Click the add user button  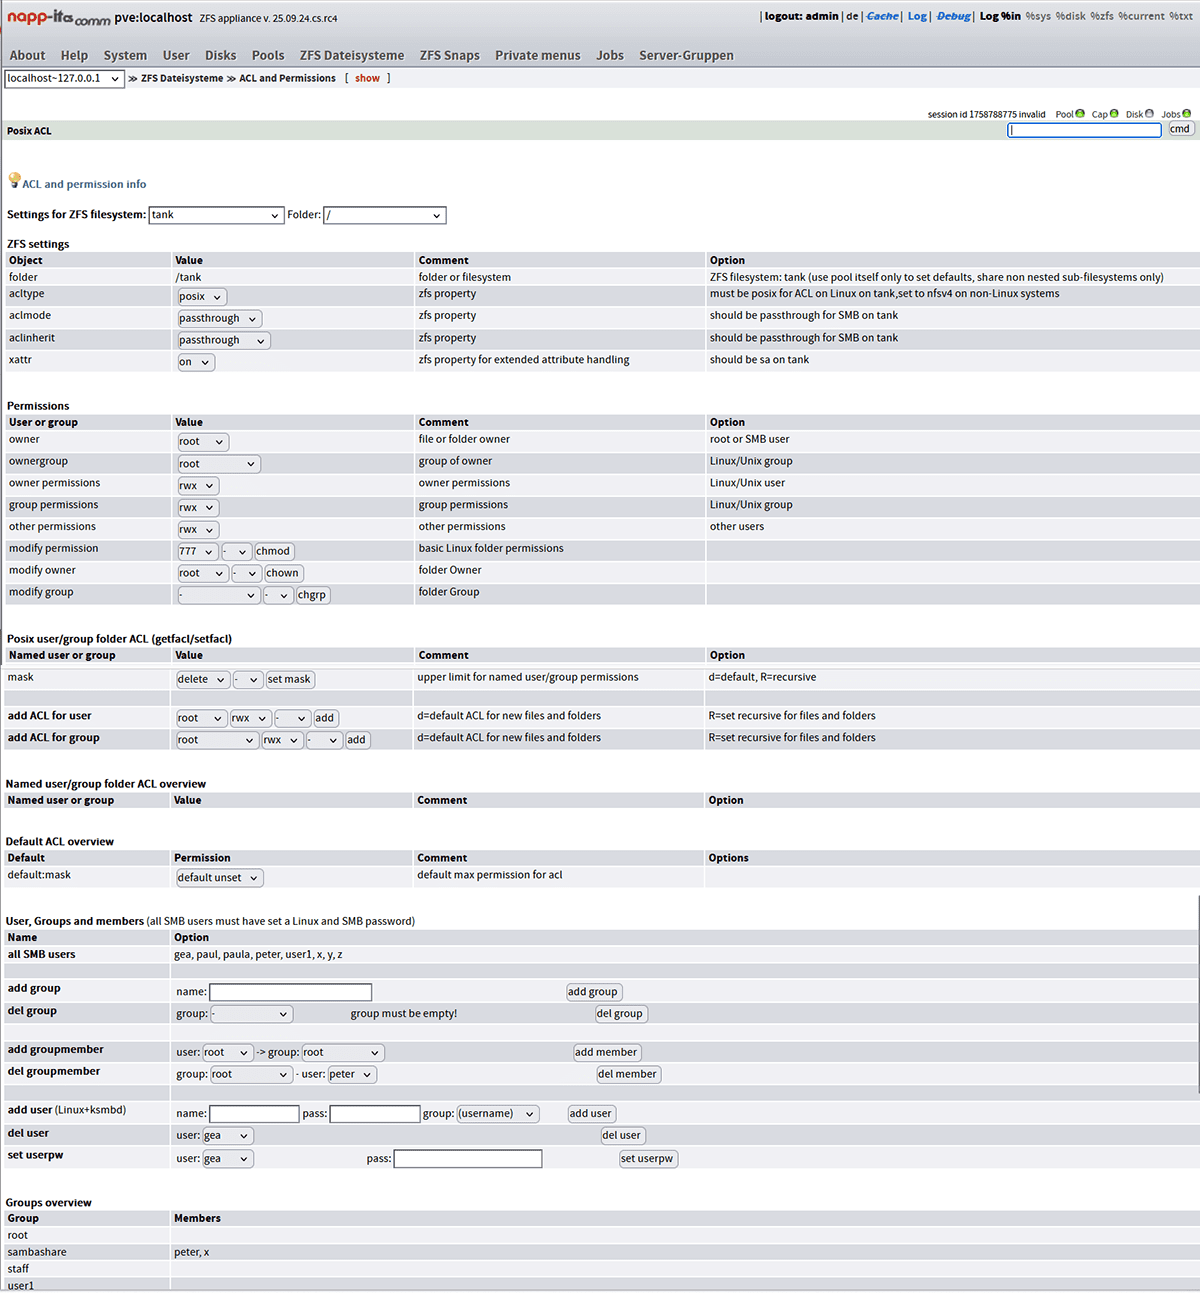click(x=591, y=1114)
